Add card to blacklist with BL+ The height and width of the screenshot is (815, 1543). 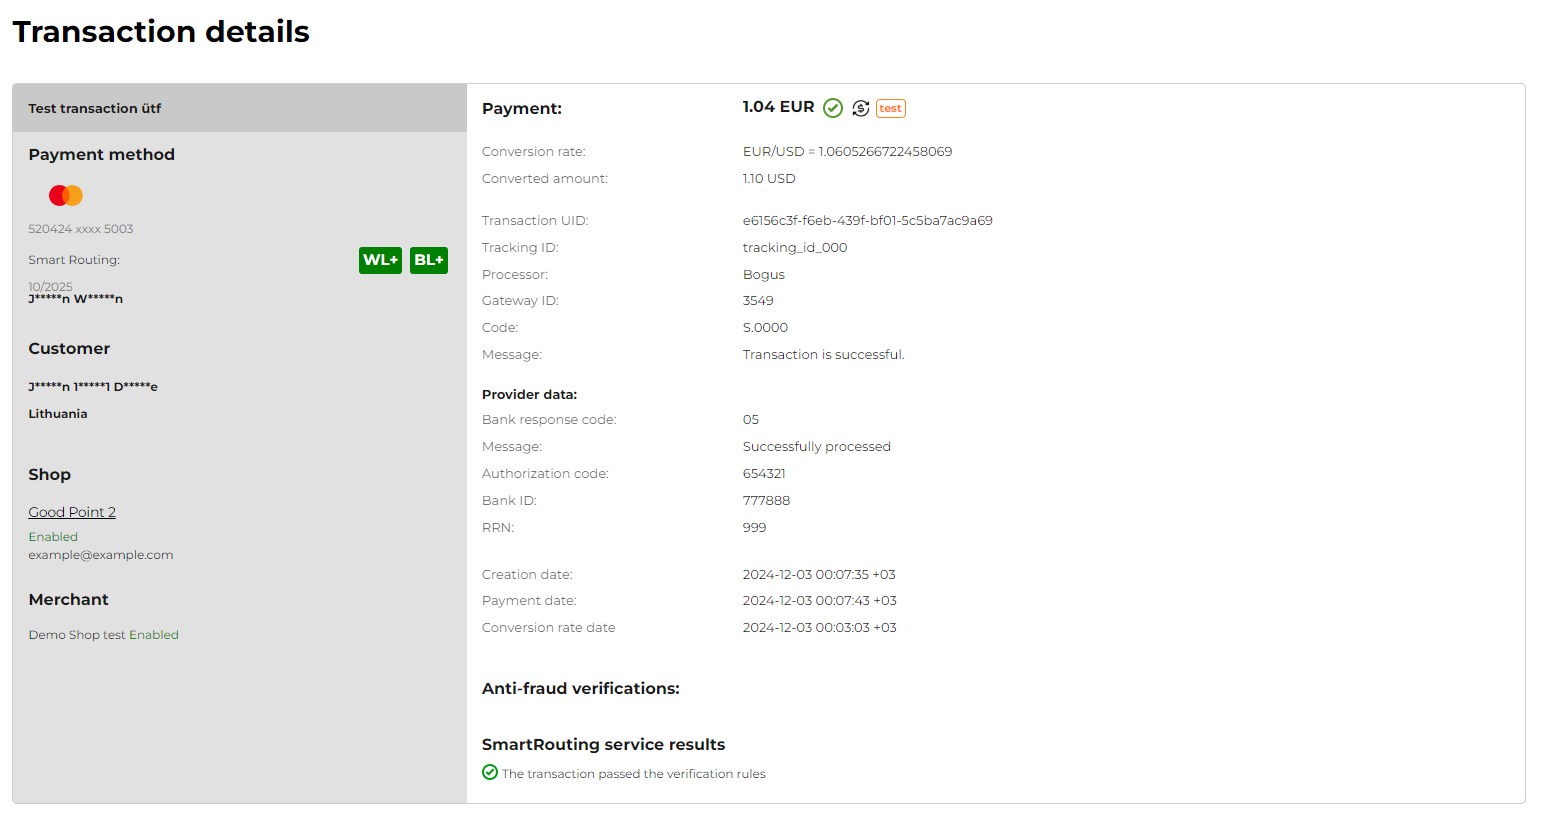(x=429, y=260)
